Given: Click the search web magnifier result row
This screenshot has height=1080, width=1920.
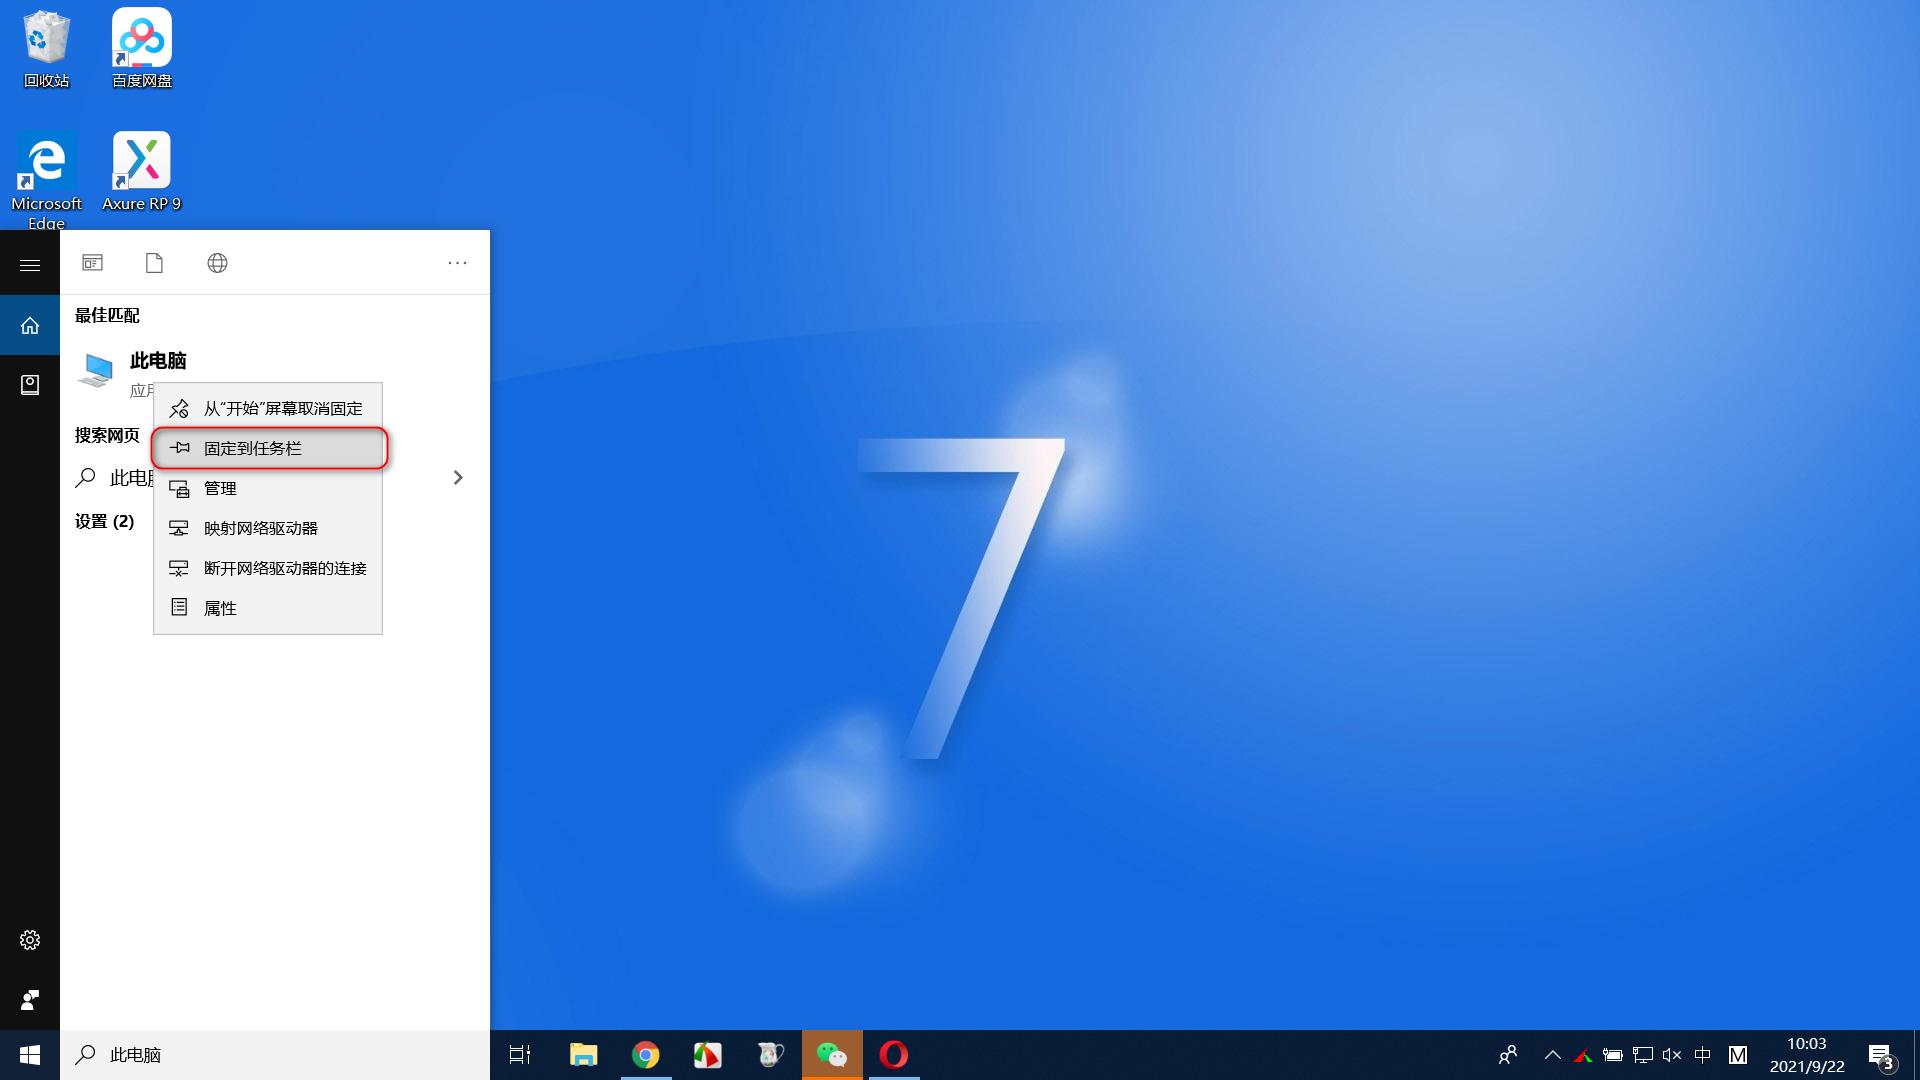Looking at the screenshot, I should [275, 478].
